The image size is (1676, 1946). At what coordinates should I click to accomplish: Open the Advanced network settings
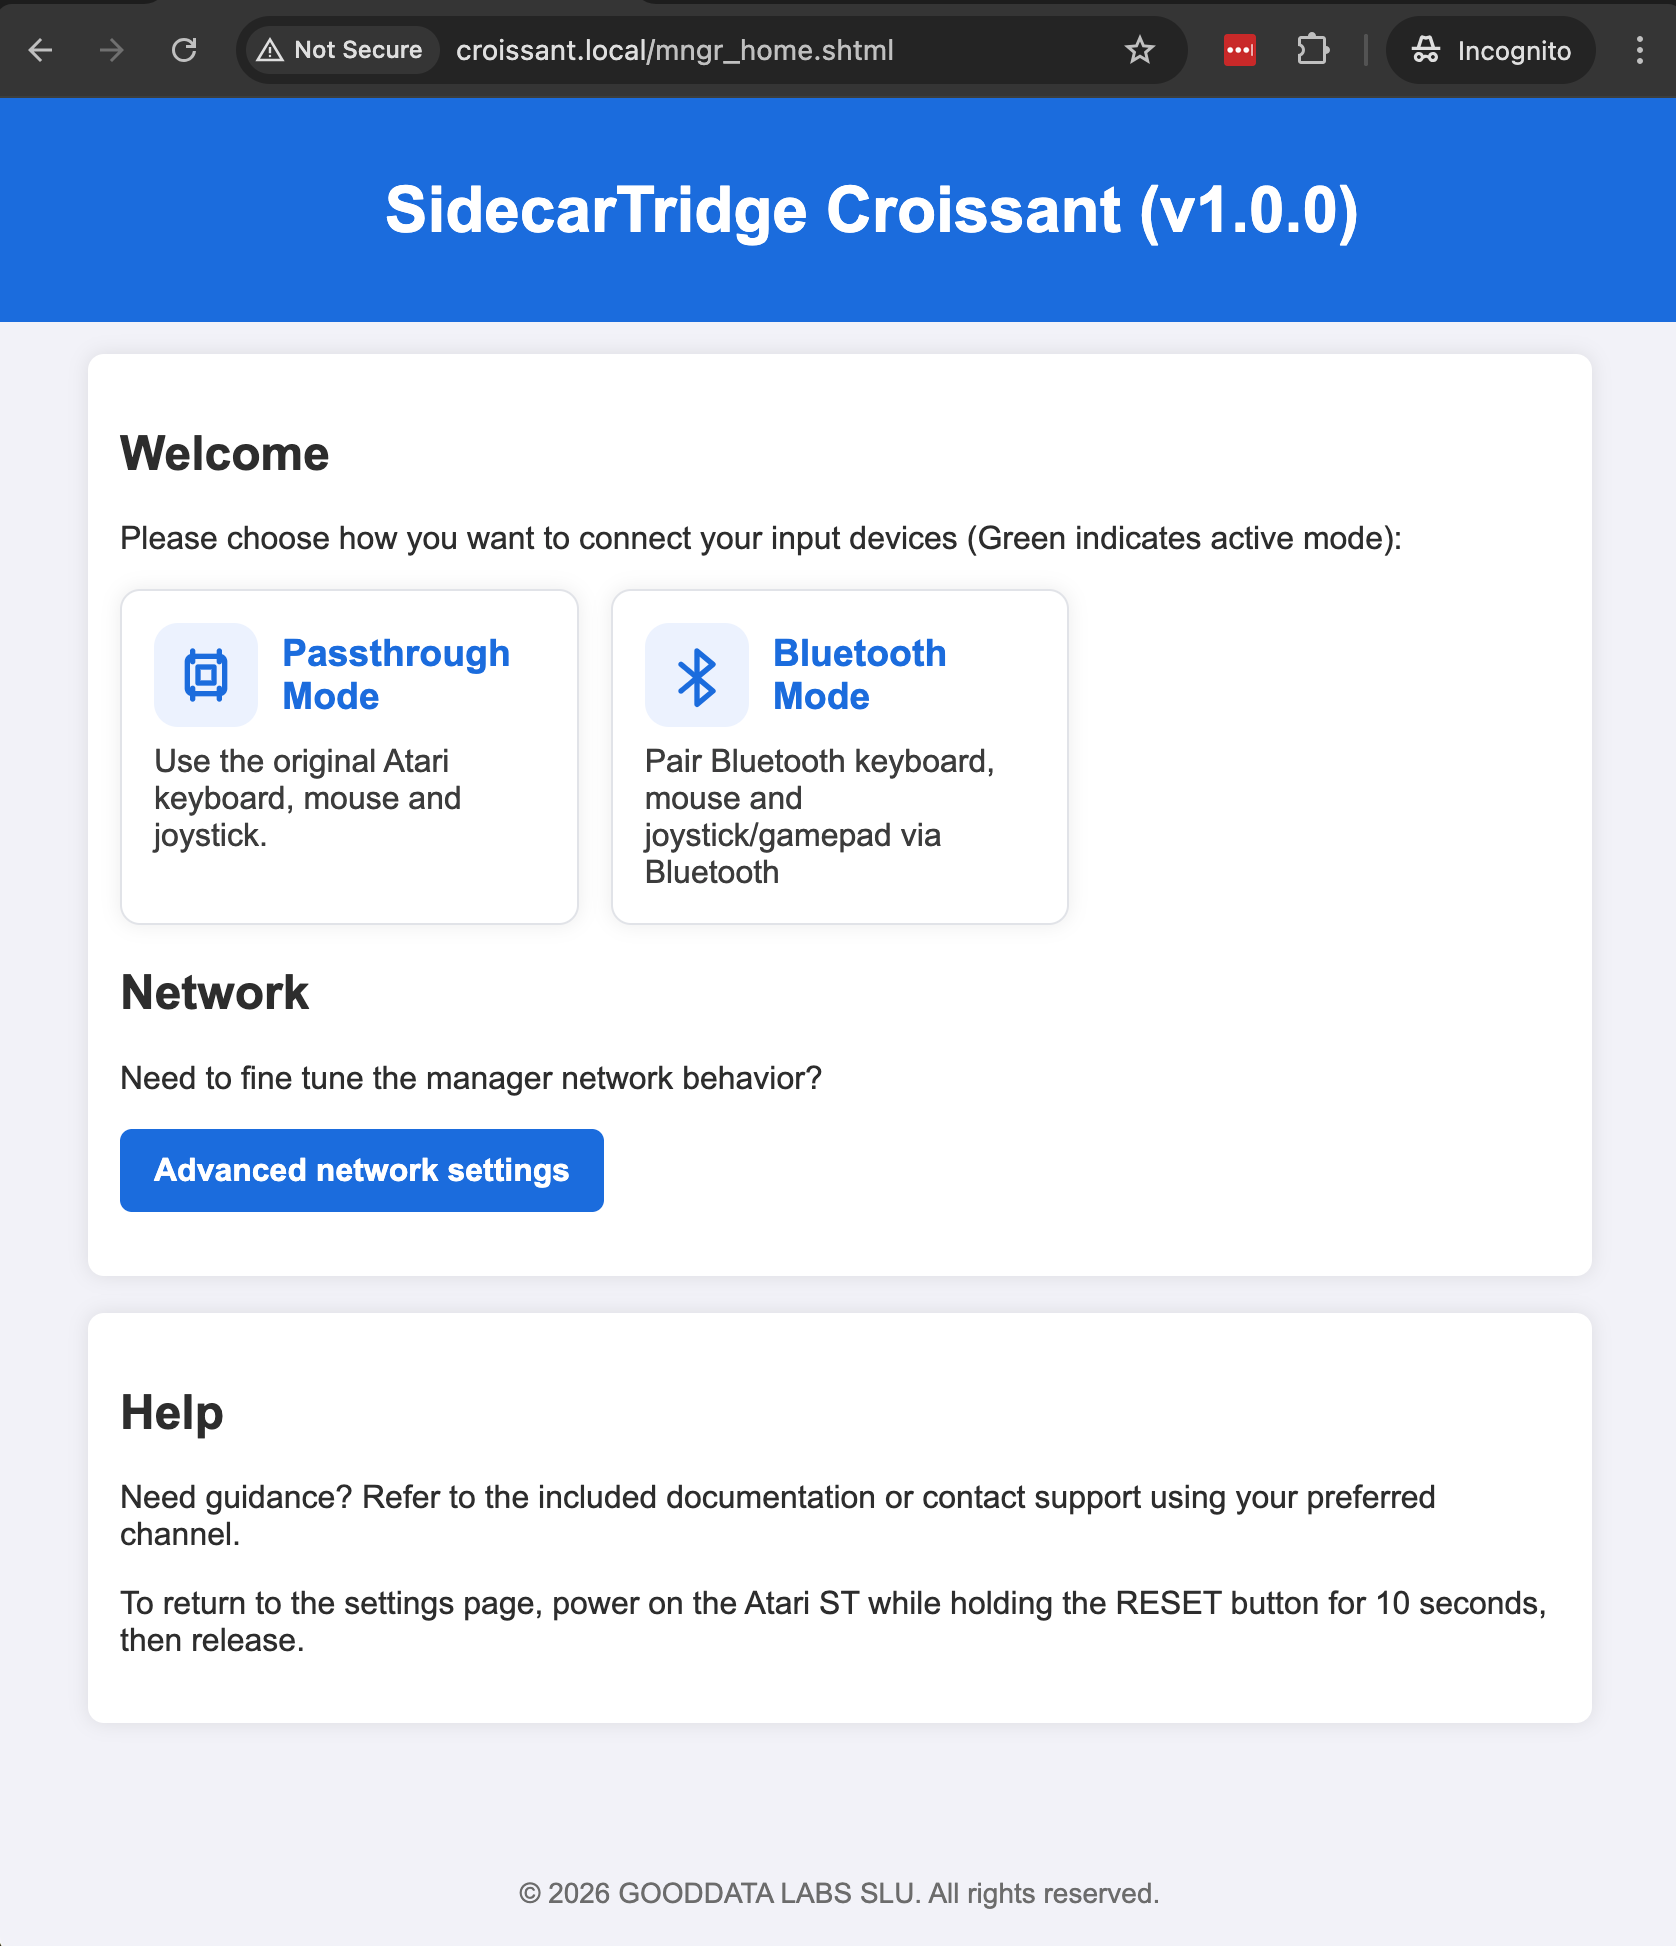361,1170
